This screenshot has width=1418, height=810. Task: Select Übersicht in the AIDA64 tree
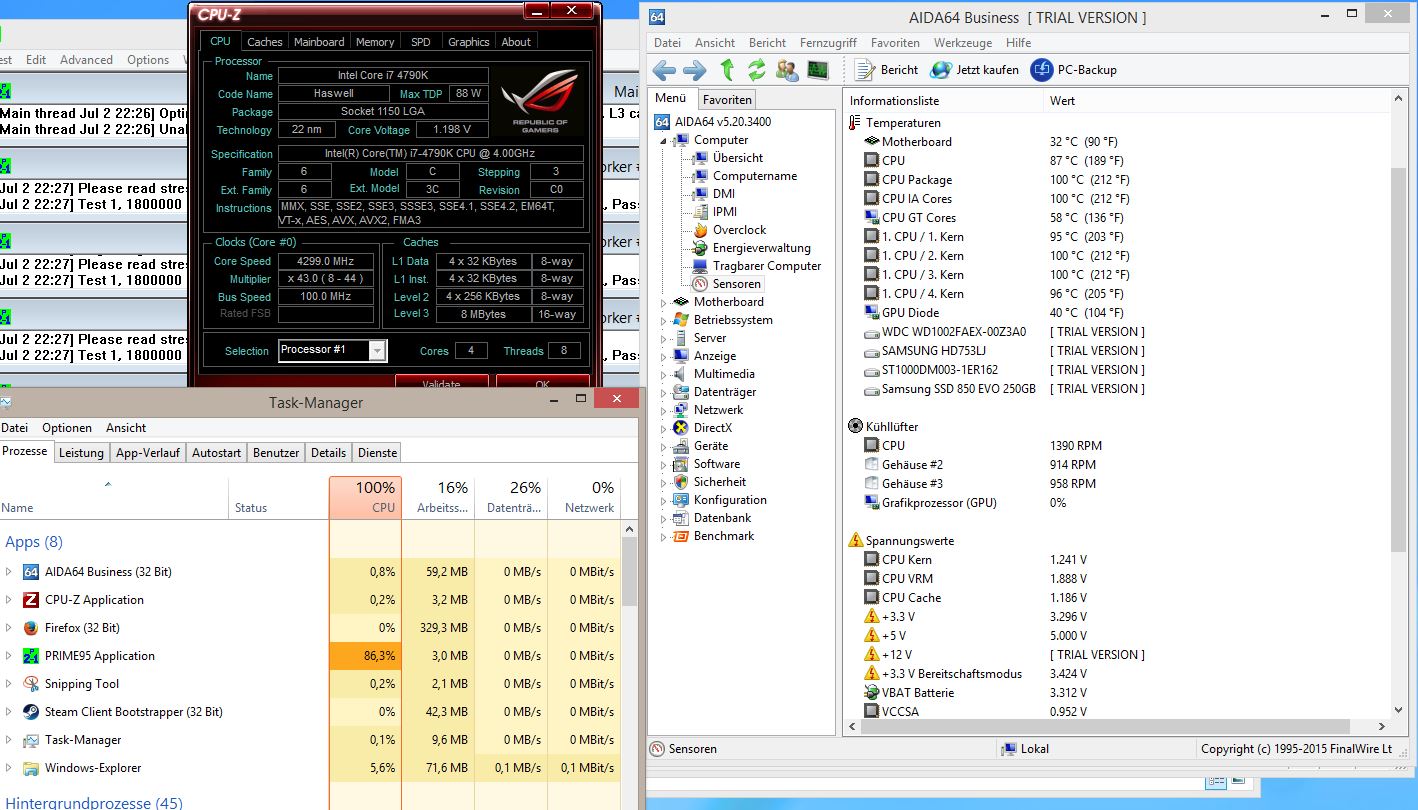tap(738, 158)
